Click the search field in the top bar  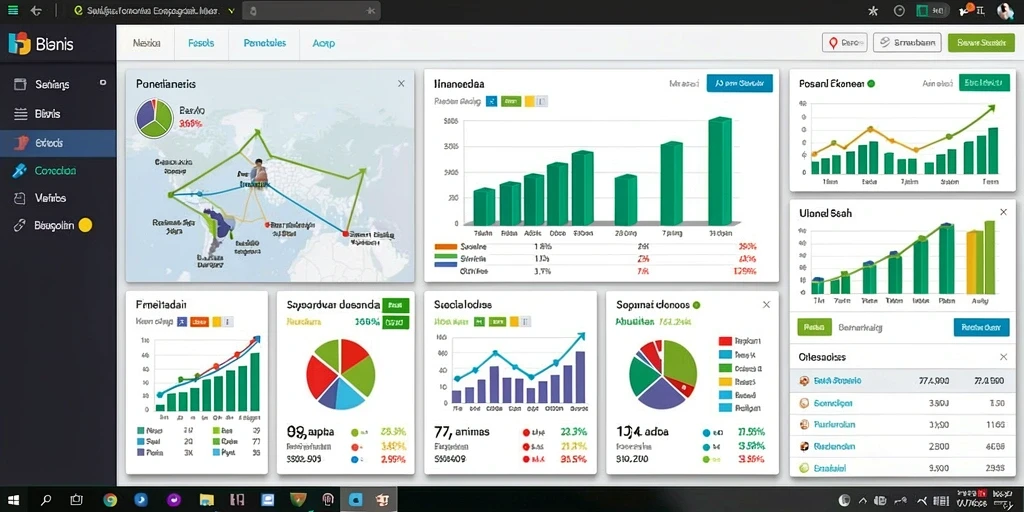(x=311, y=11)
